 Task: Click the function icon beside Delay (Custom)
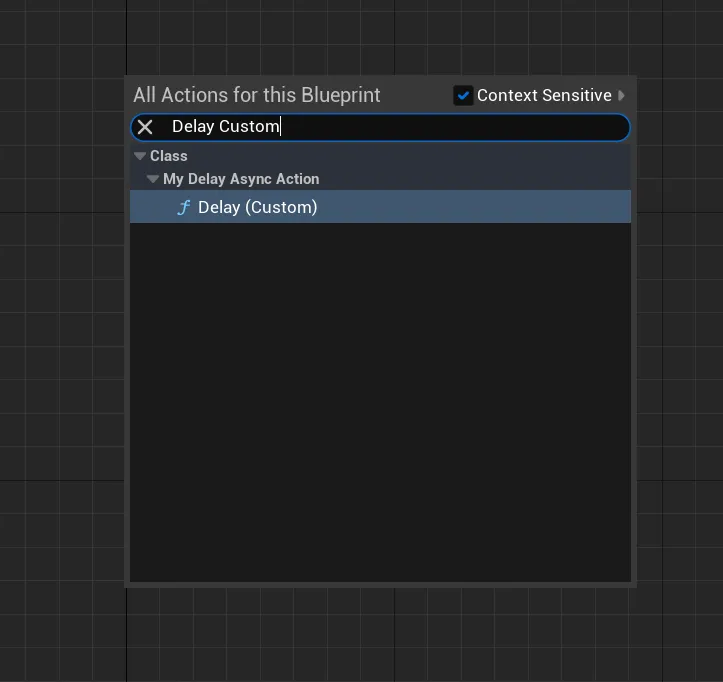(183, 207)
